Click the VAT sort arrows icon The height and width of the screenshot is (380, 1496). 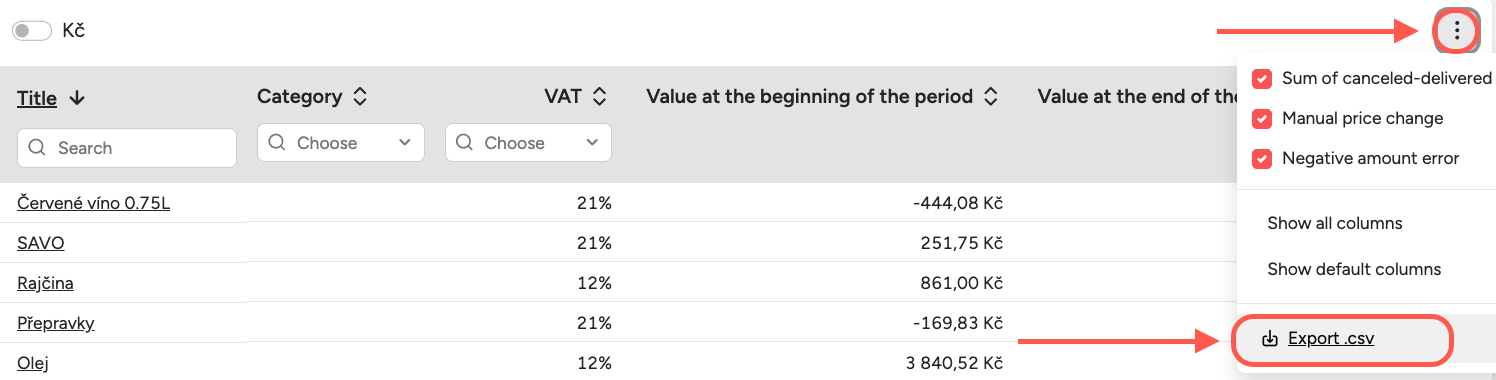coord(599,97)
